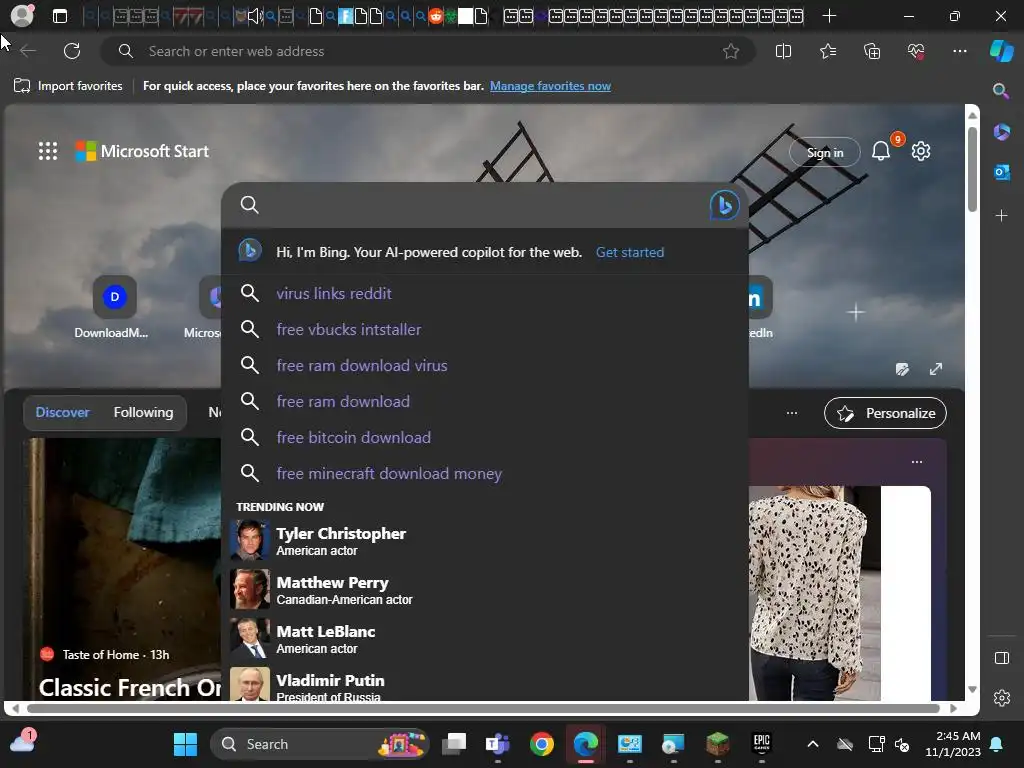Image resolution: width=1024 pixels, height=768 pixels.
Task: Select suggestion 'free minecraft download money'
Action: (485, 473)
